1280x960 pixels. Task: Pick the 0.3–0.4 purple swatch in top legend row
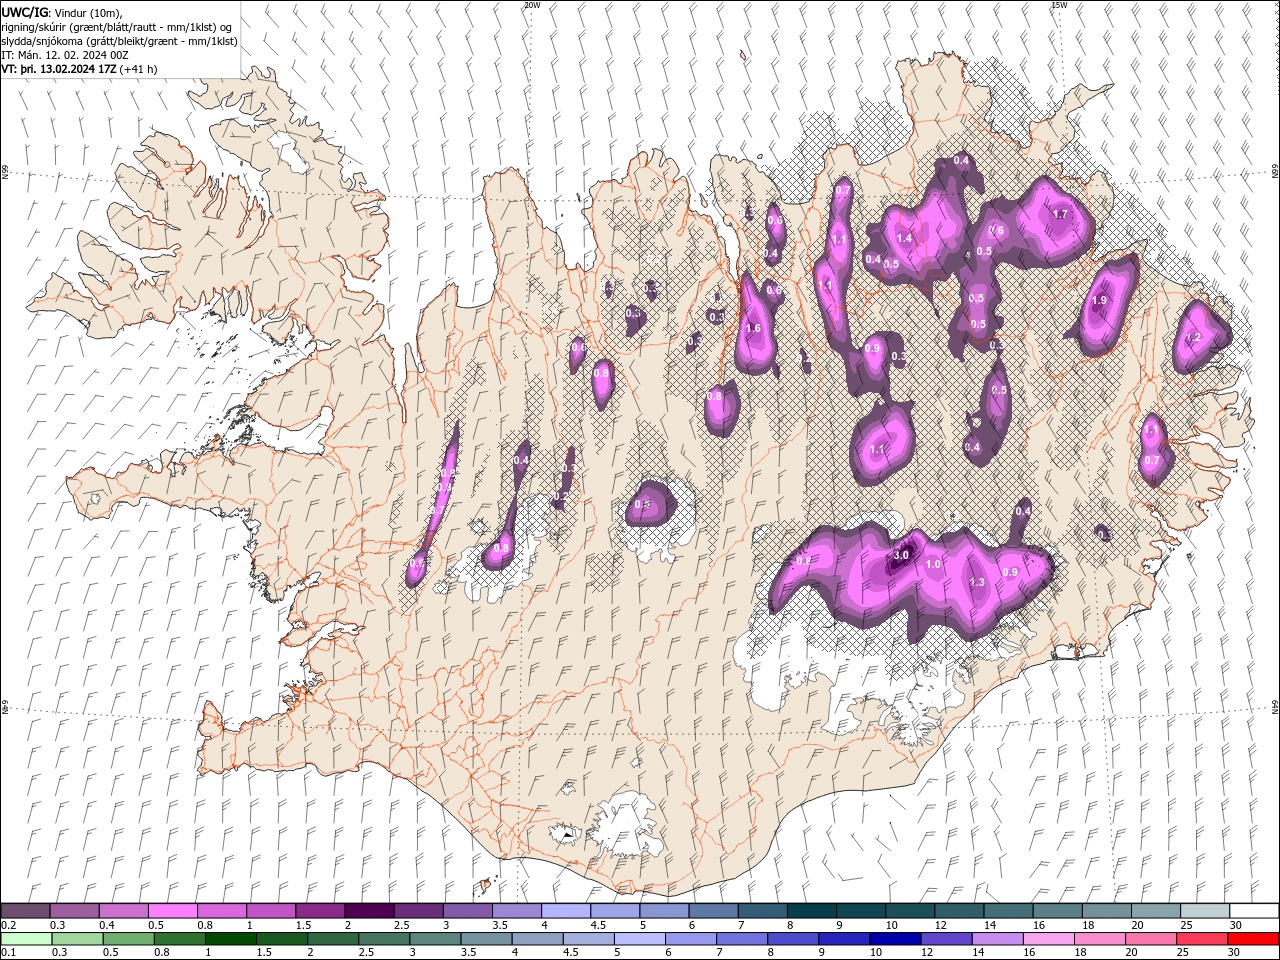click(75, 911)
